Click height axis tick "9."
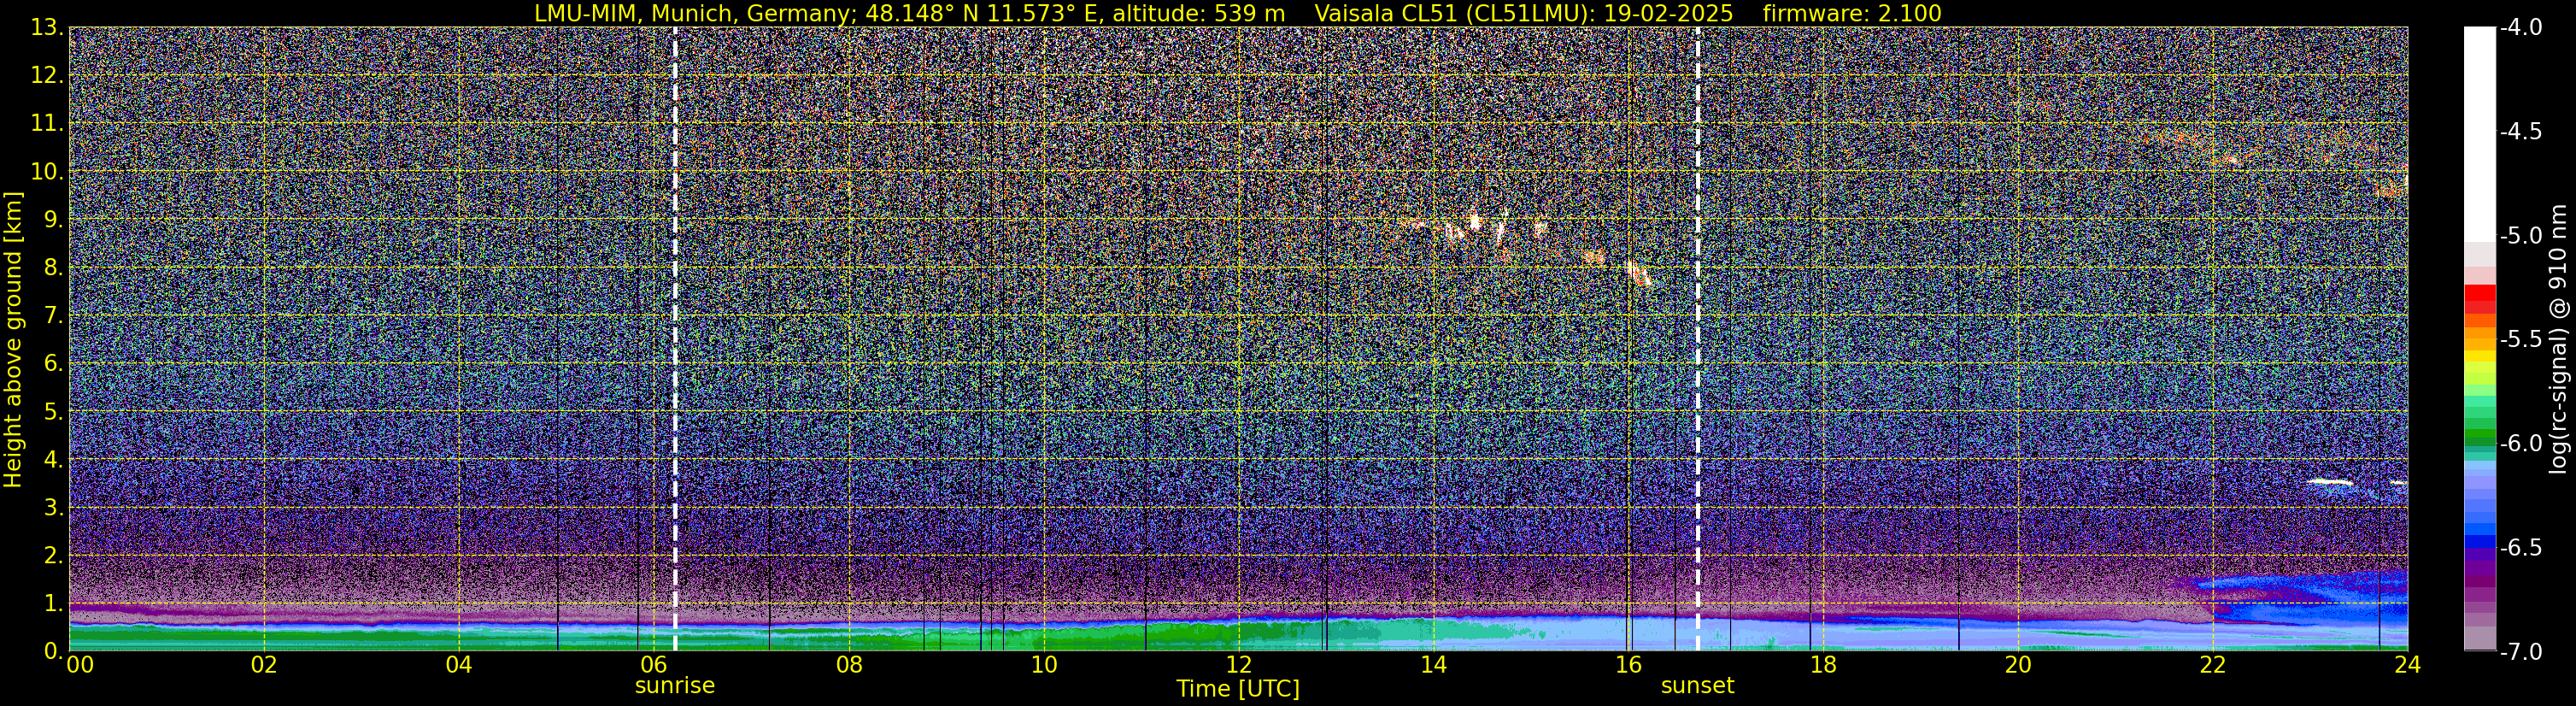The height and width of the screenshot is (706, 2576). pos(54,220)
